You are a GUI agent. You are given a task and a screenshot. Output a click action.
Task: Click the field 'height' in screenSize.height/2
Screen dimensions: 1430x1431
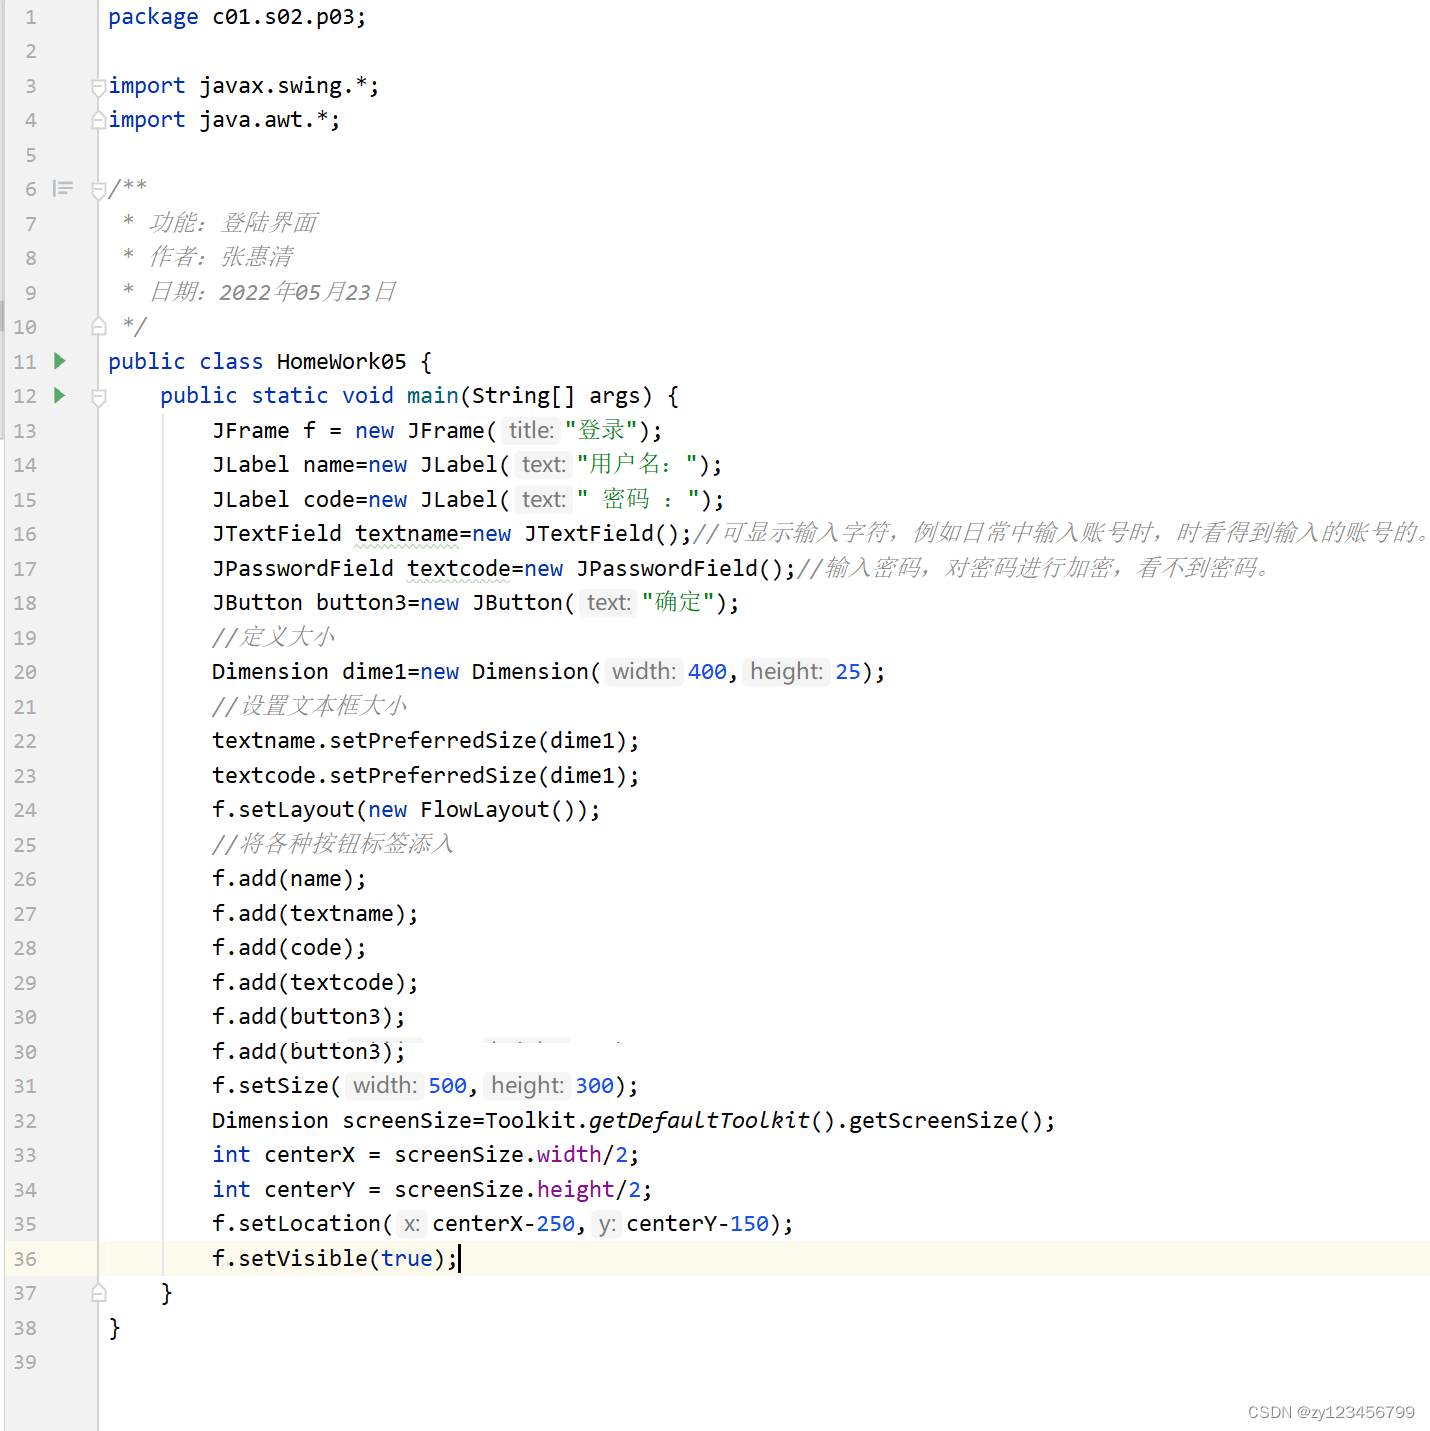coord(576,1190)
